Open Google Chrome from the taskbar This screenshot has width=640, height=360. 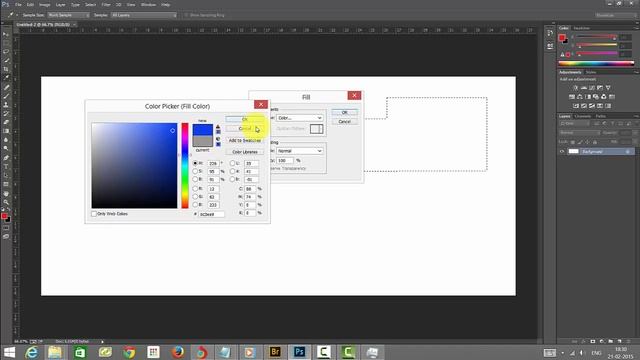129,352
